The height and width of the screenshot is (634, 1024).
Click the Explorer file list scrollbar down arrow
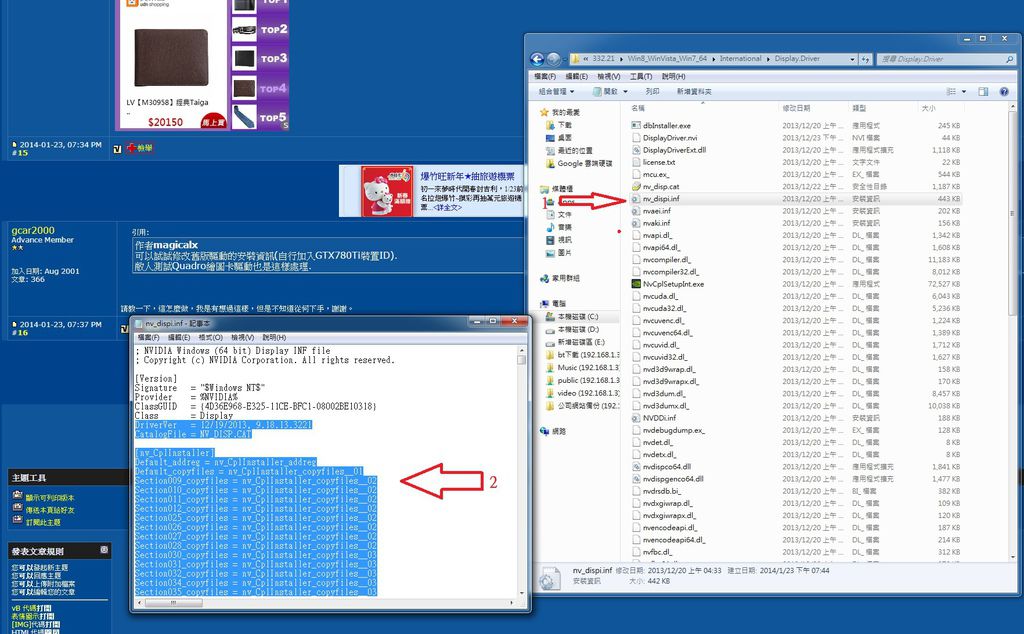(x=1013, y=556)
